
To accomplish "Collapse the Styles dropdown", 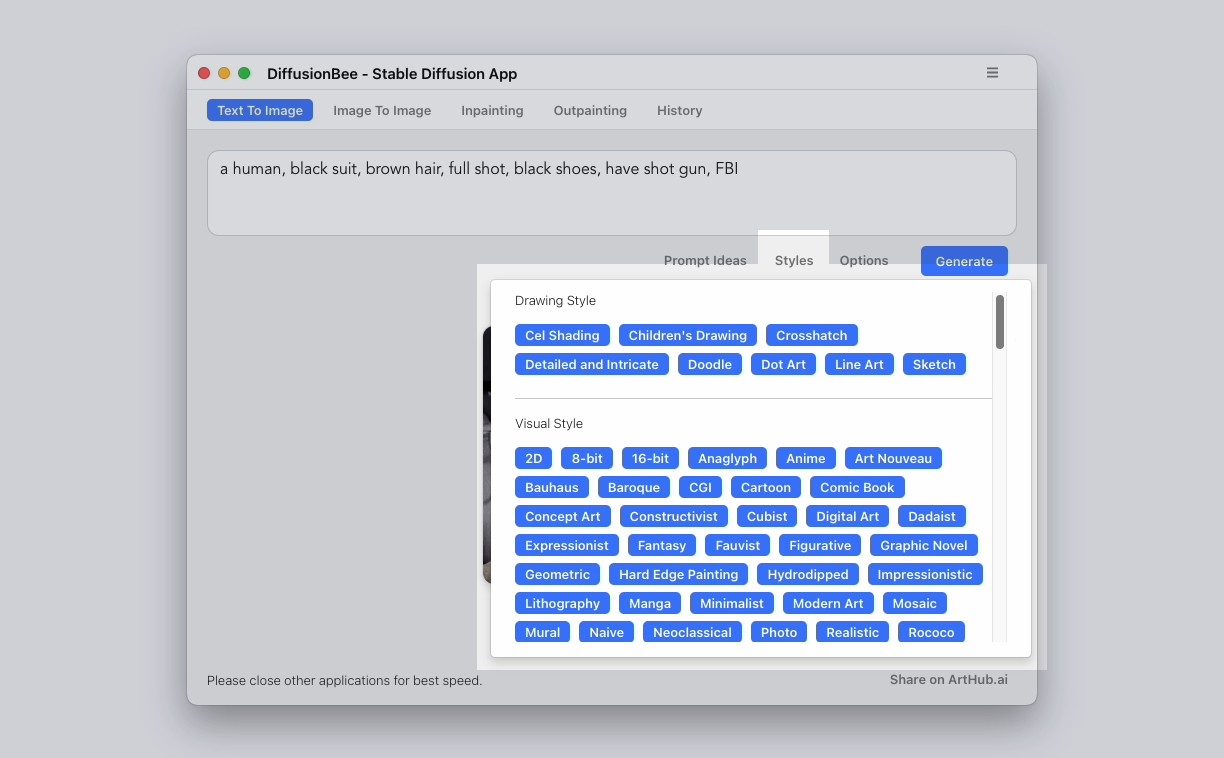I will point(794,260).
